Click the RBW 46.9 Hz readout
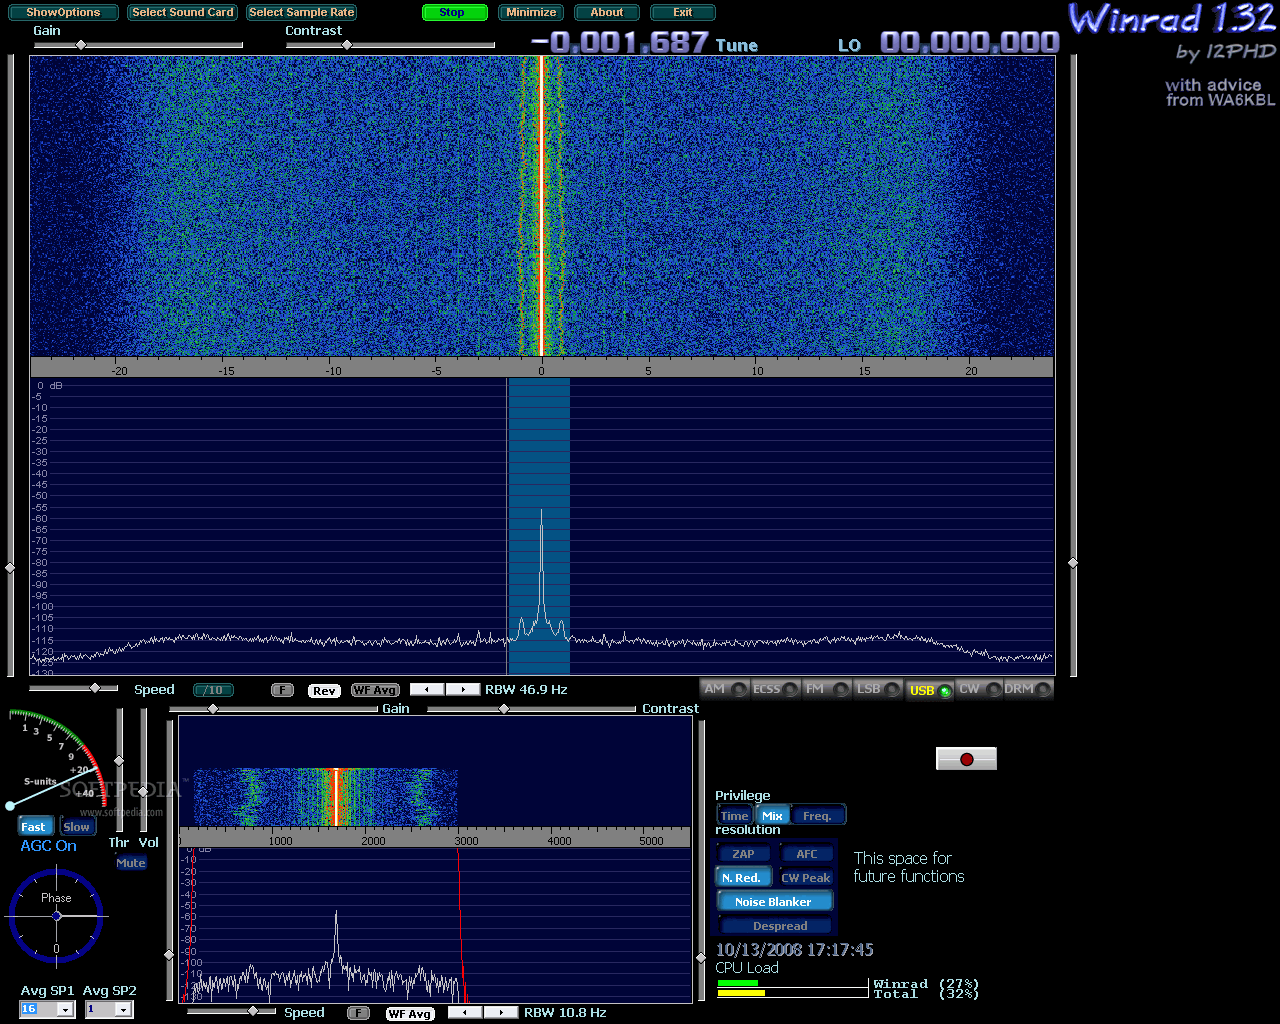The image size is (1280, 1024). [526, 690]
